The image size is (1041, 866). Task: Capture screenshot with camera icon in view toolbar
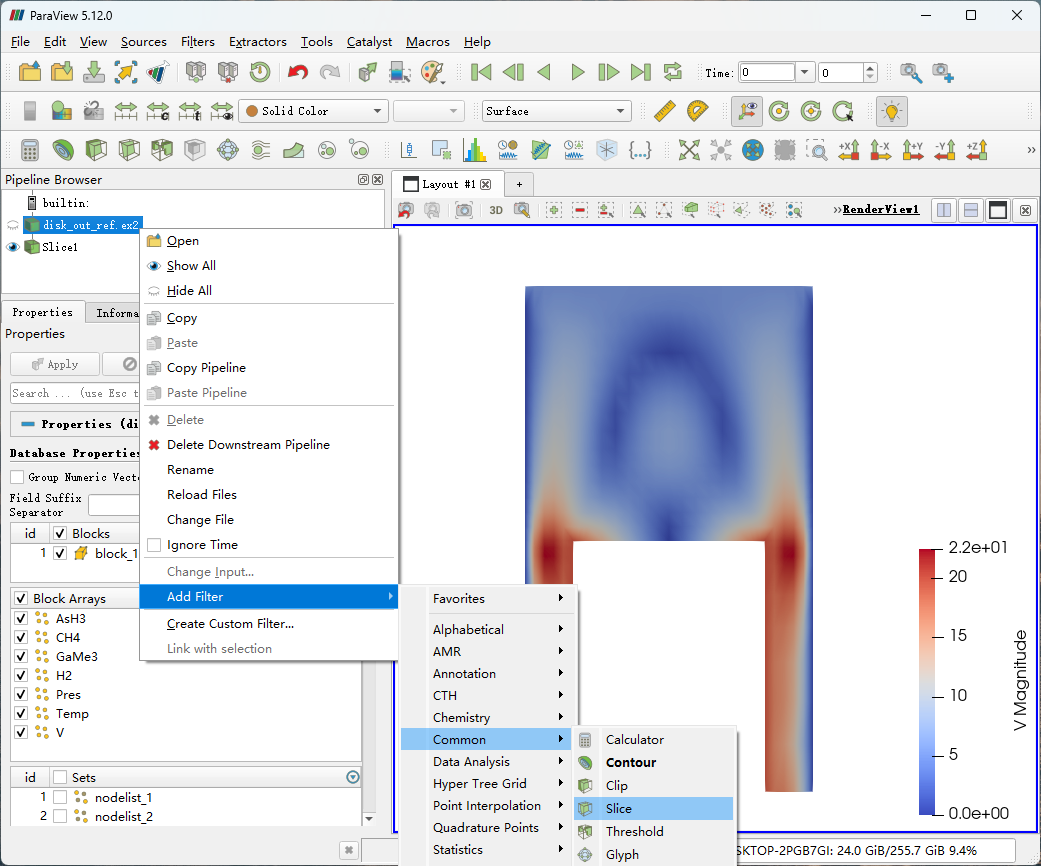[464, 210]
